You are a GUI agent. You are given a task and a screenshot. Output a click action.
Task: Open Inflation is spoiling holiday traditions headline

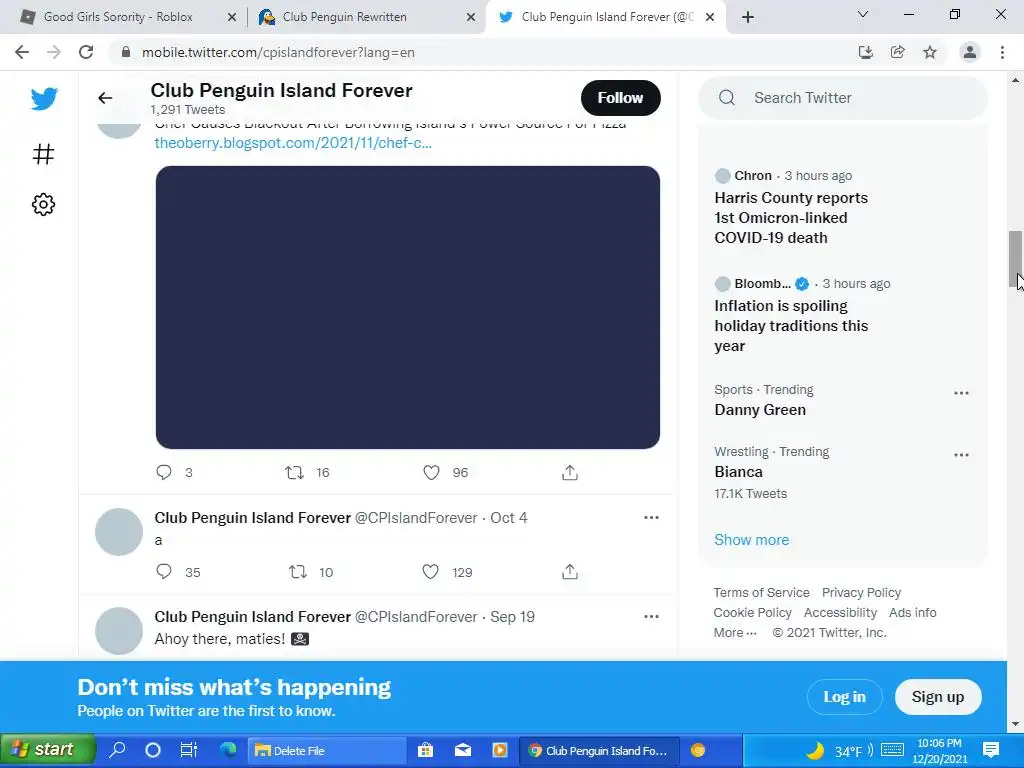click(791, 326)
